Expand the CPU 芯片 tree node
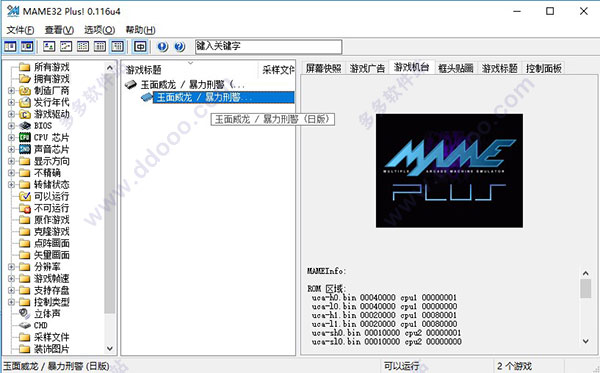Viewport: 600px width, 373px height. pos(11,138)
